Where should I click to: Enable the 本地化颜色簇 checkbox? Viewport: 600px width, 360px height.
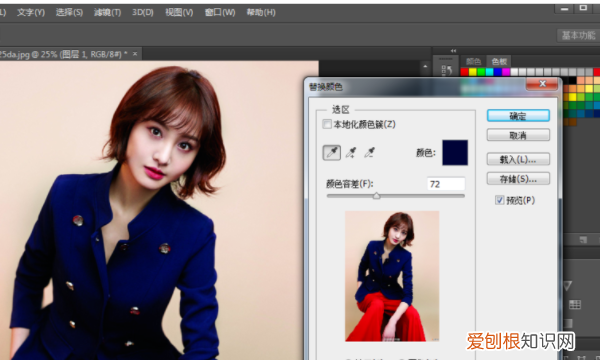tap(327, 124)
